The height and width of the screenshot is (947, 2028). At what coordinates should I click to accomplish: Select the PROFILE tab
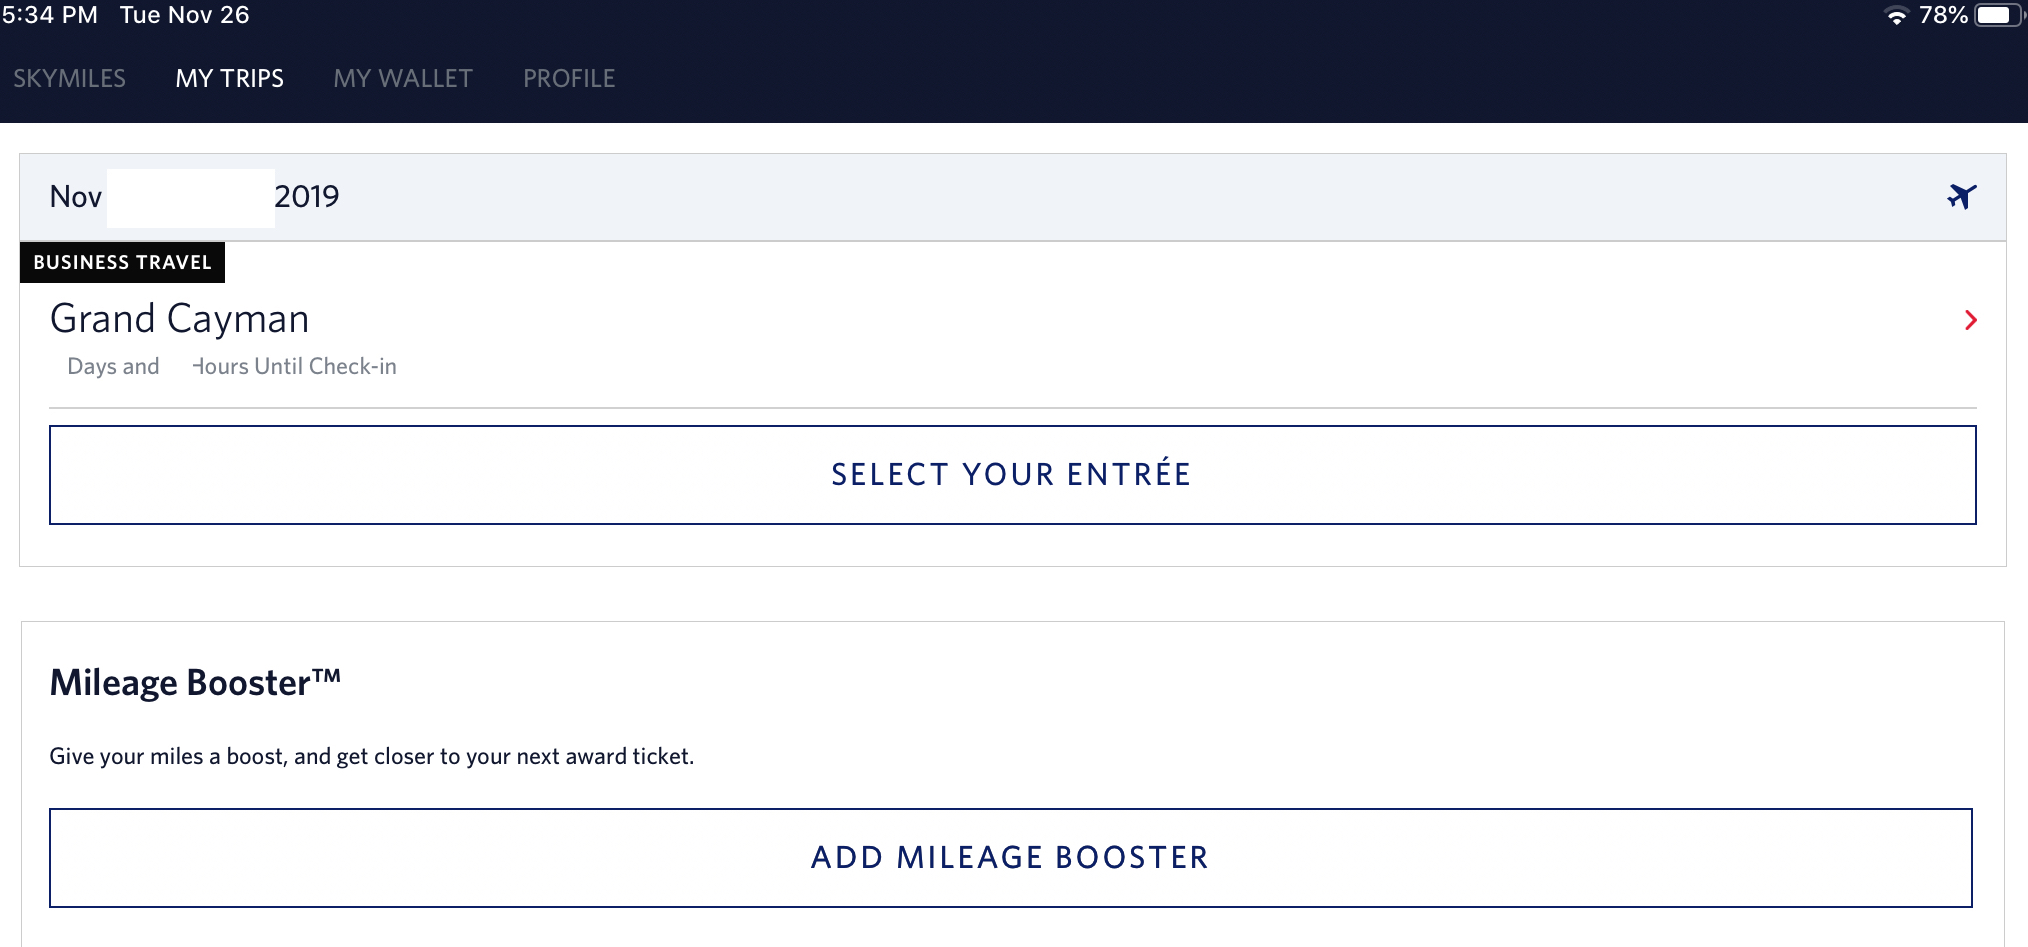click(568, 78)
